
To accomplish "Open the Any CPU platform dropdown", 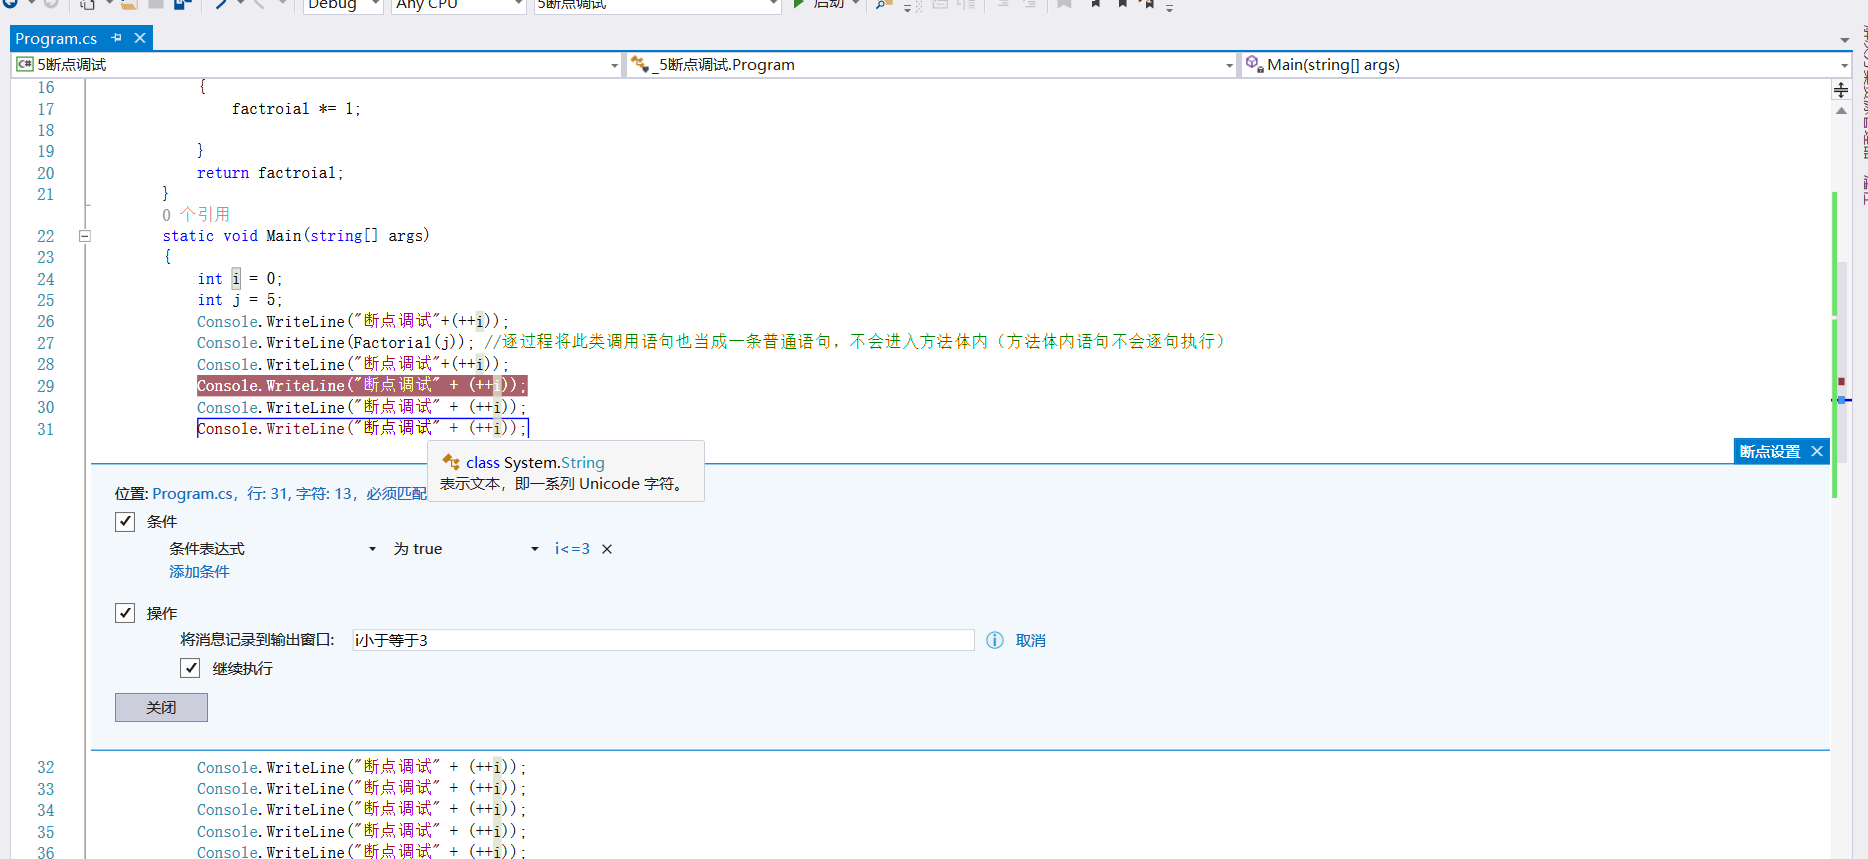I will [458, 5].
